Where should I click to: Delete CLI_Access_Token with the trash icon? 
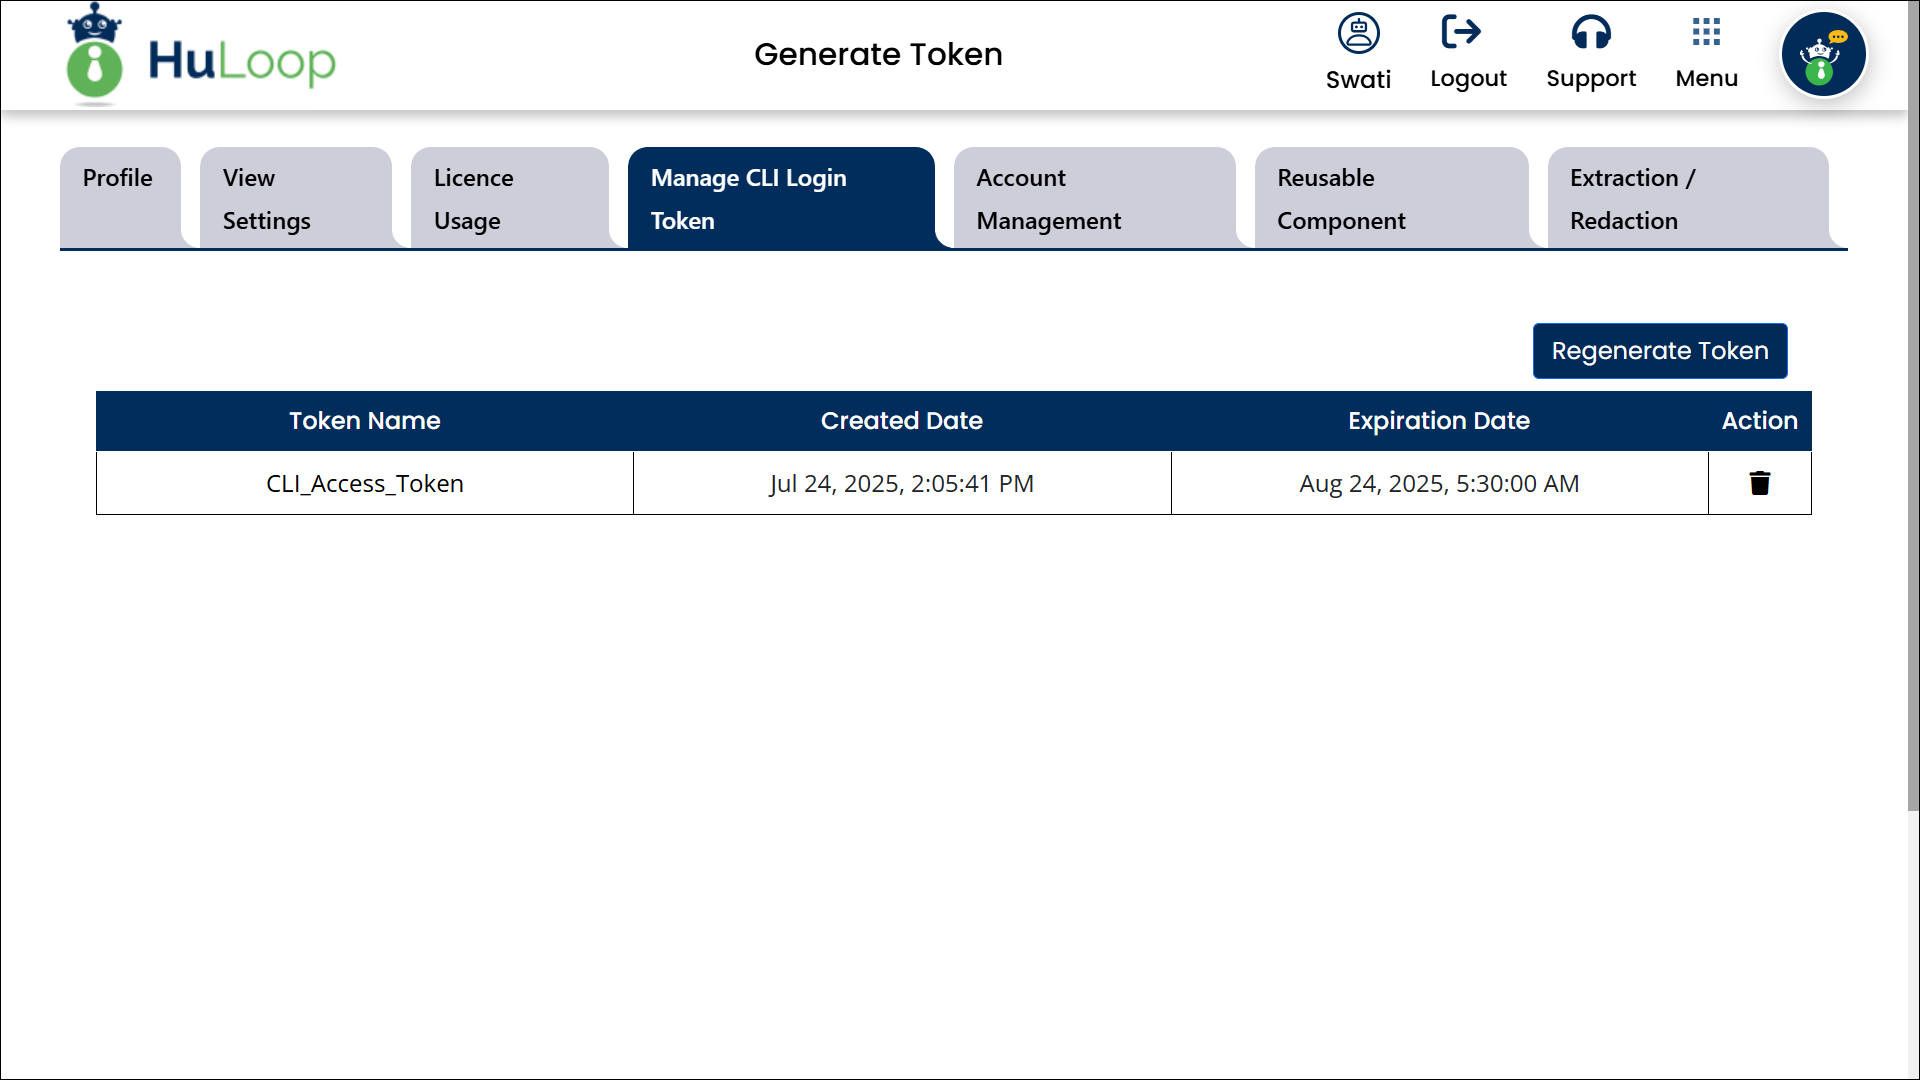(1760, 484)
